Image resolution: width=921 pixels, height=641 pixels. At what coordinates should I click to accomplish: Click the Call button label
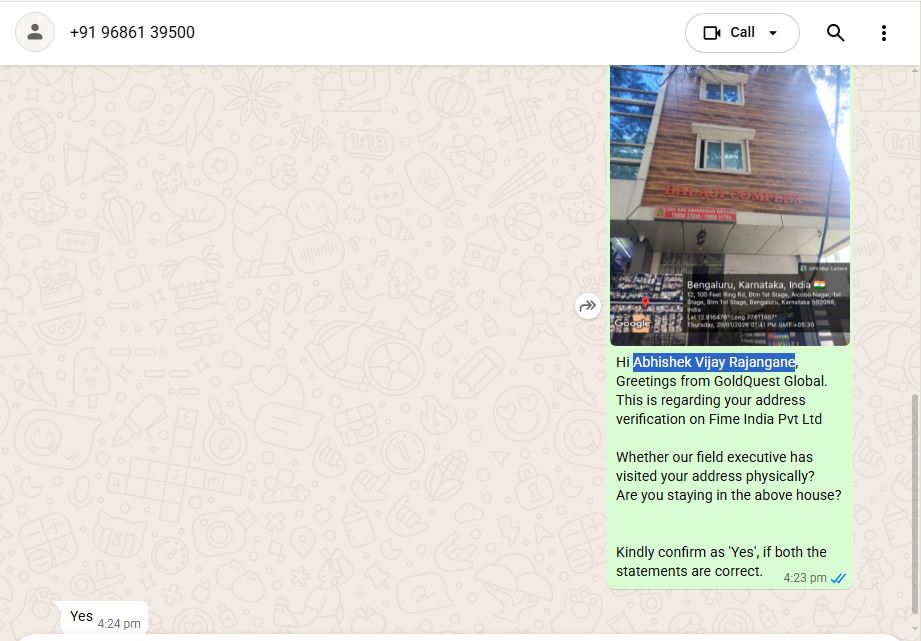coord(742,32)
